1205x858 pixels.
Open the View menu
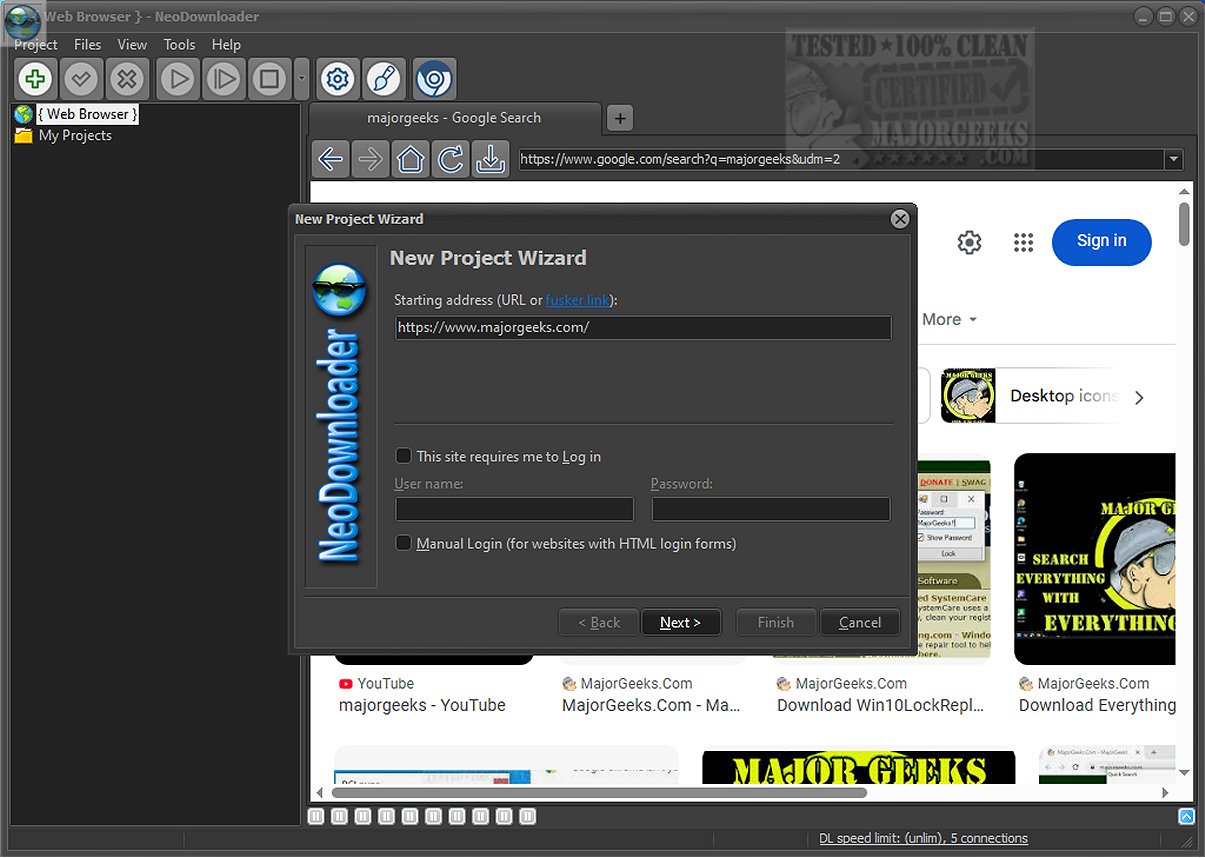click(132, 44)
